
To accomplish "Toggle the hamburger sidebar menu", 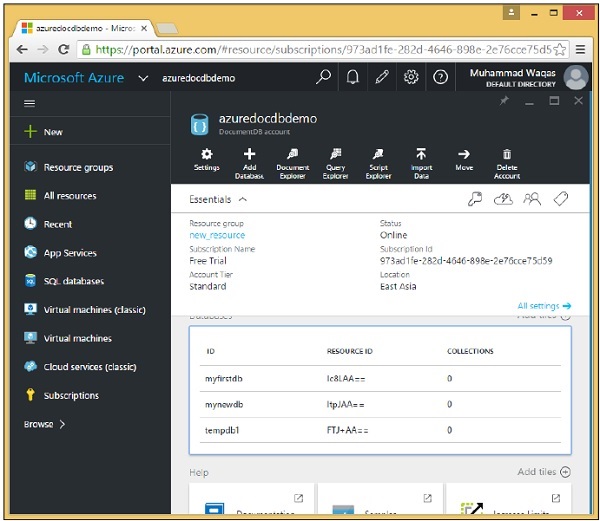I will tap(30, 103).
